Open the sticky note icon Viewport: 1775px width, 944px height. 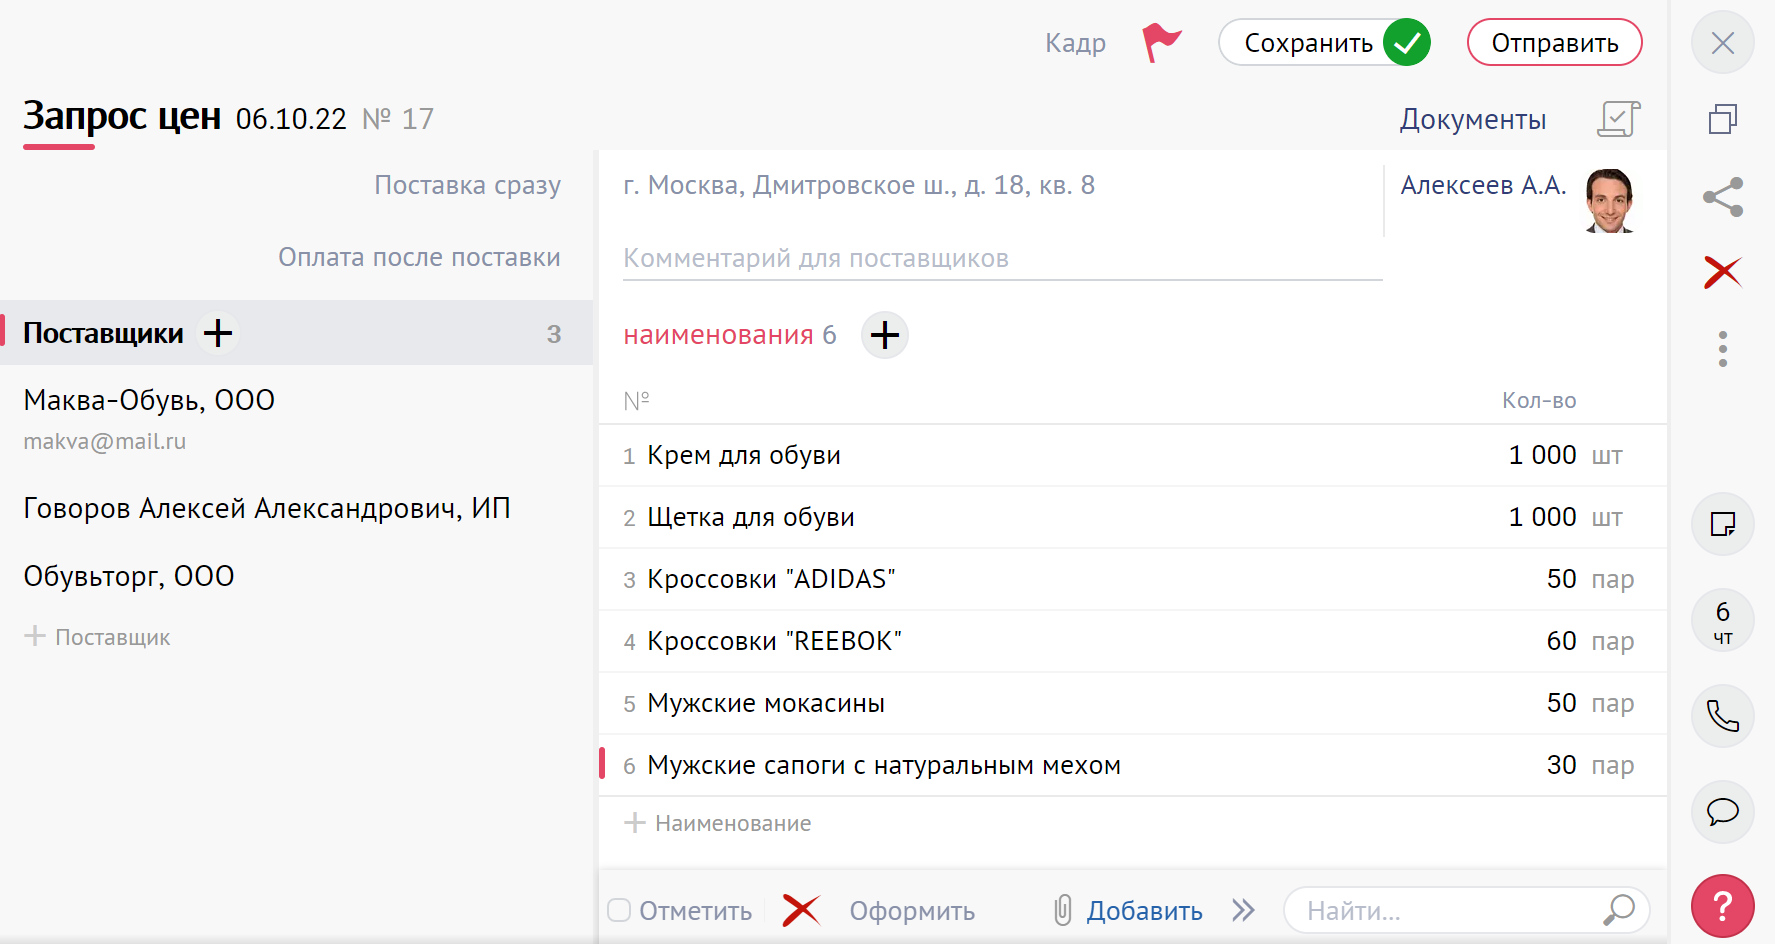pos(1722,524)
